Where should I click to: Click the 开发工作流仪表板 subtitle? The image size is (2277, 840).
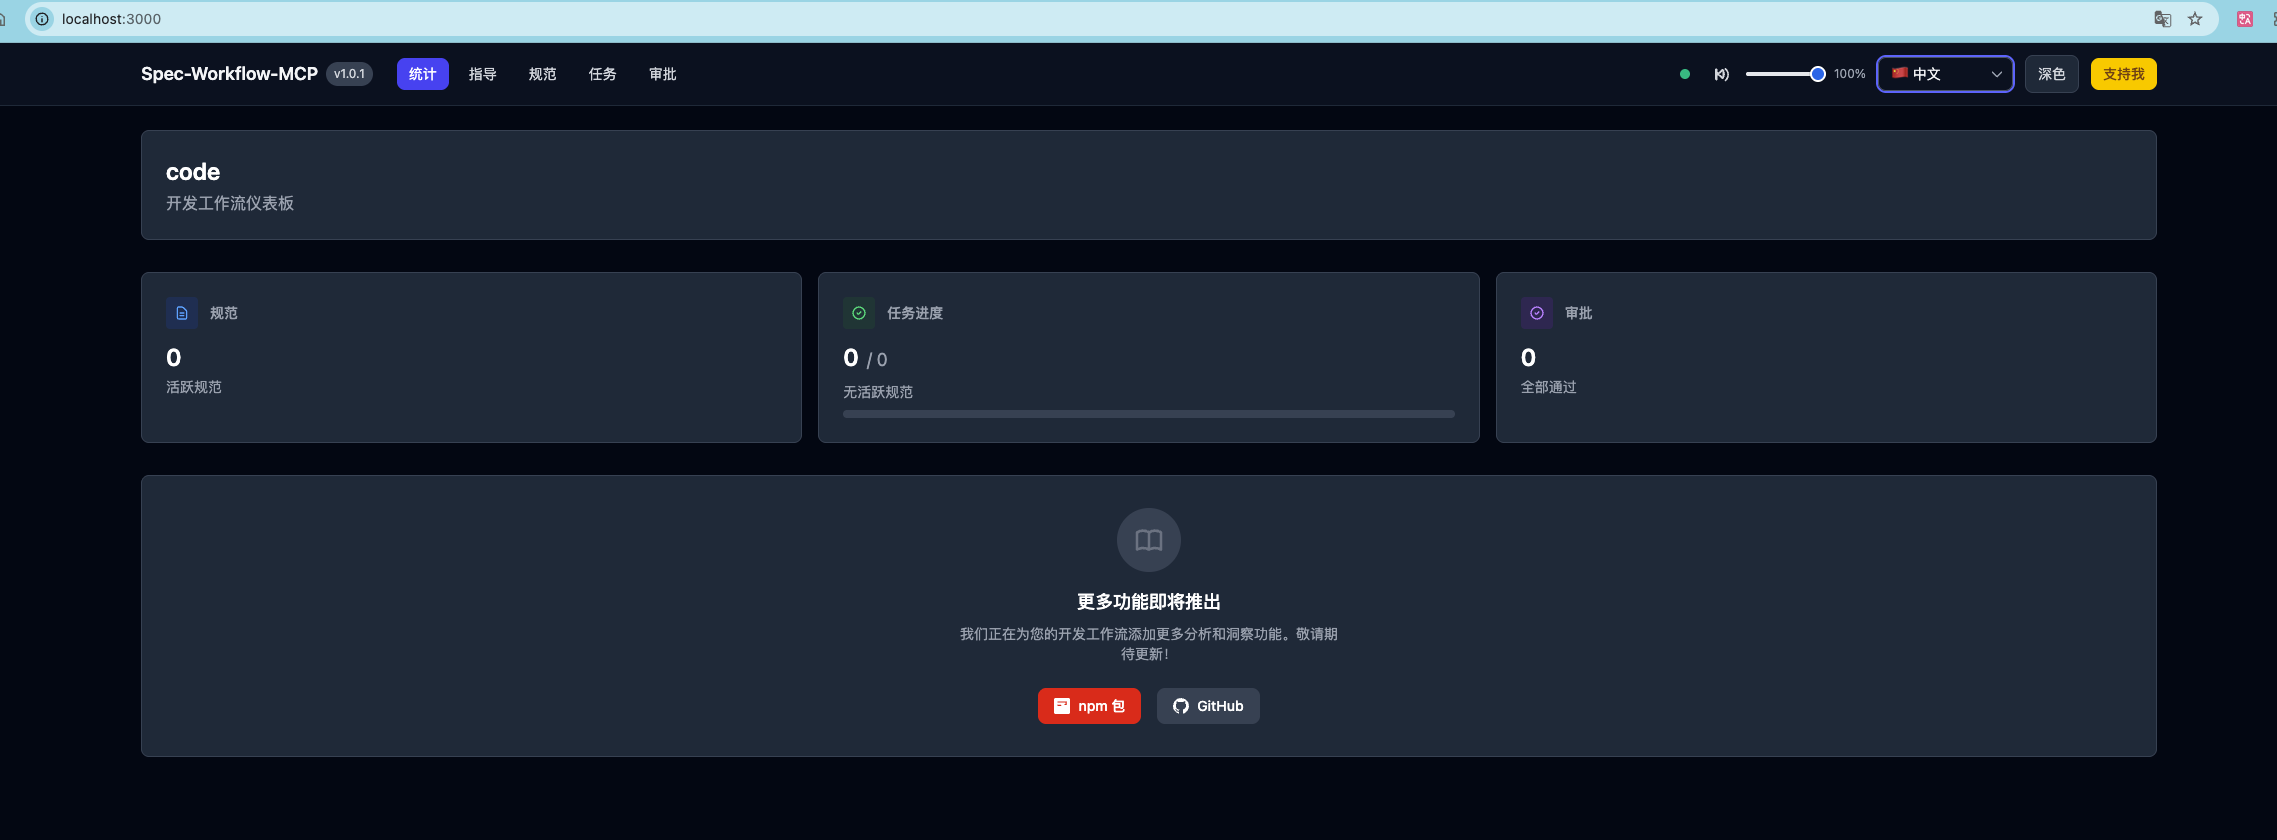tap(230, 203)
